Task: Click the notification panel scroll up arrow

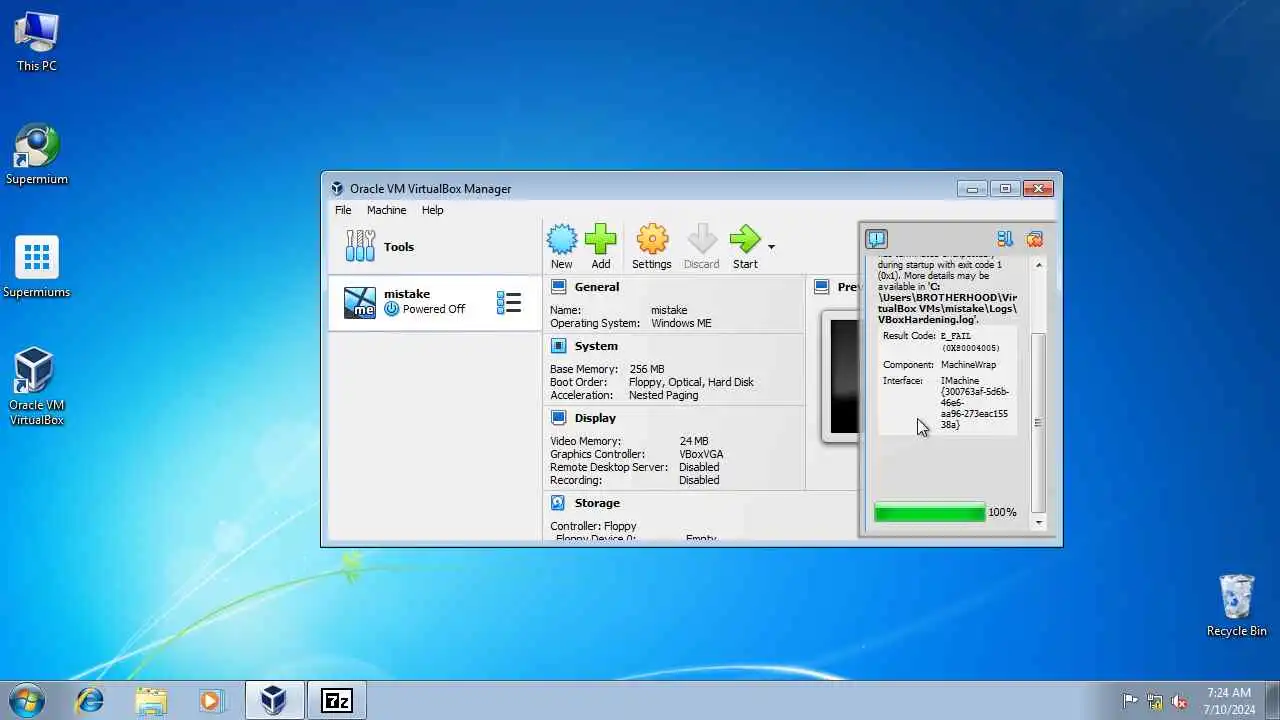Action: (x=1038, y=265)
